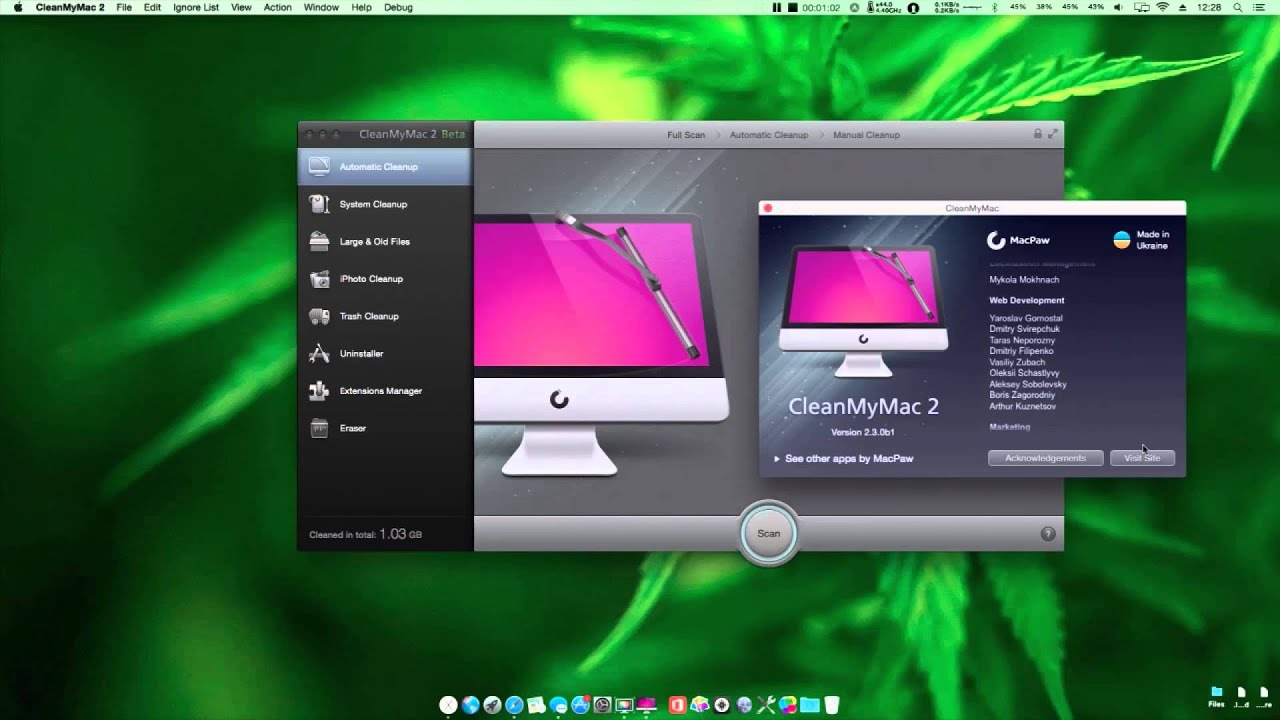
Task: Click the stop recording icon in menu bar
Action: tap(792, 7)
